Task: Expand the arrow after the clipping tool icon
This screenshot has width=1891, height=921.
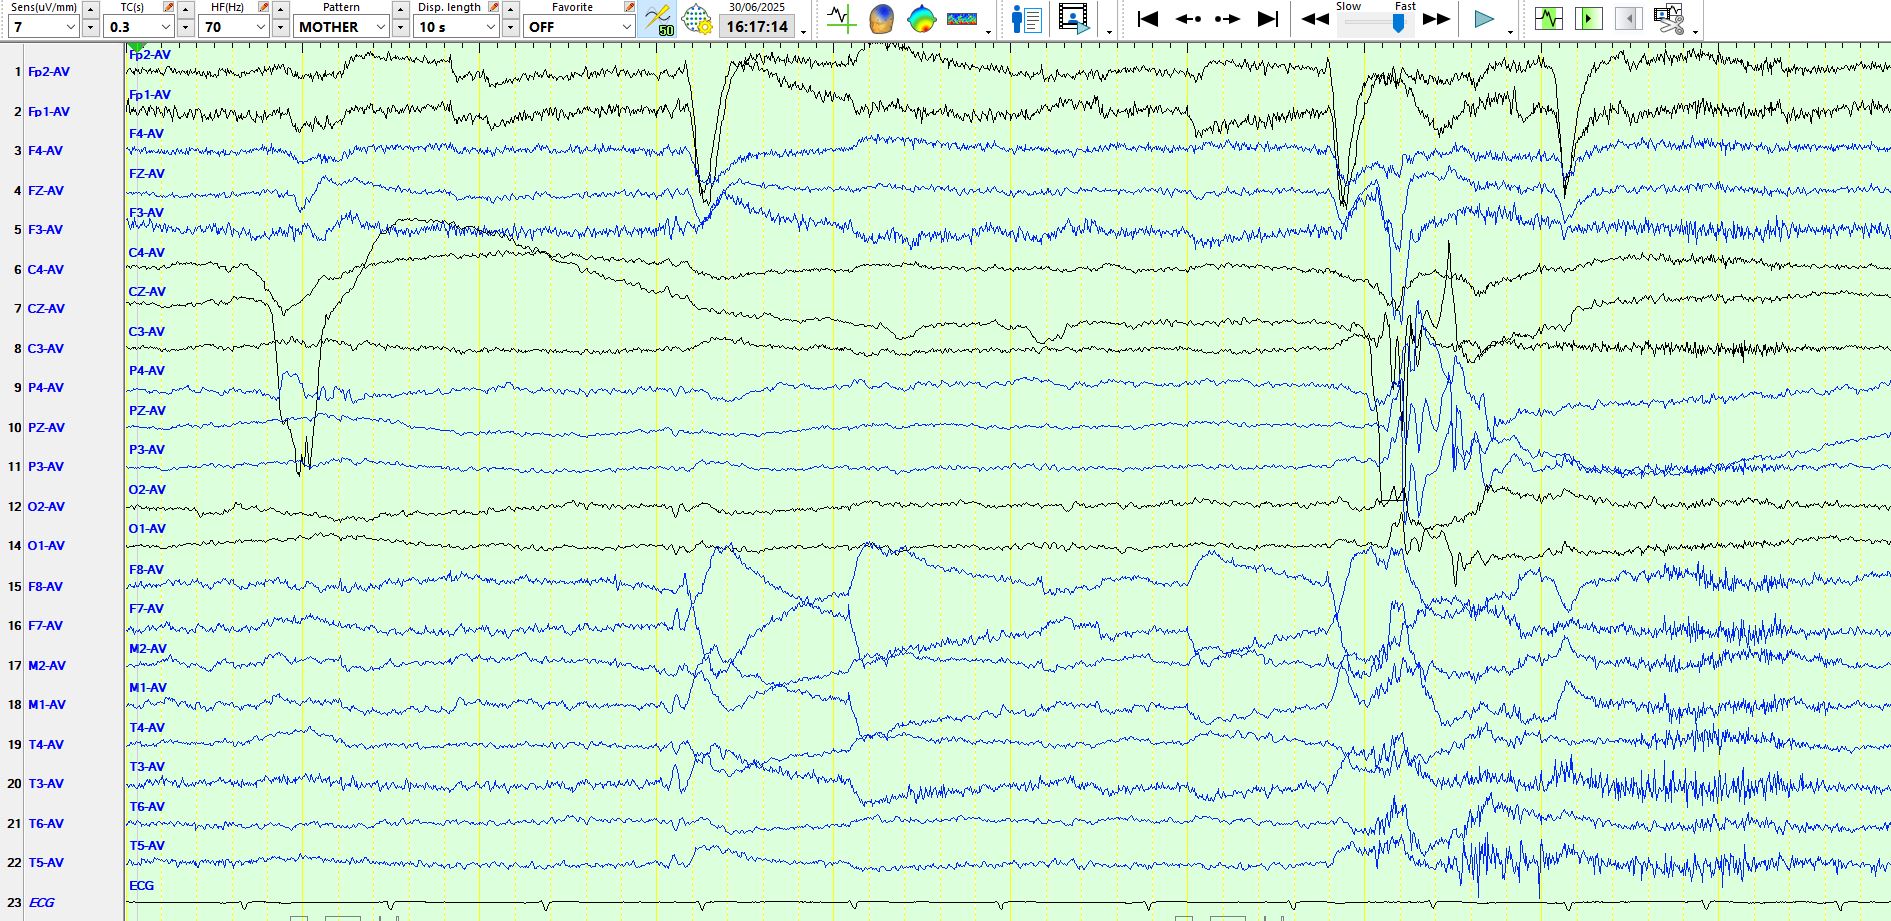Action: pyautogui.click(x=1695, y=31)
